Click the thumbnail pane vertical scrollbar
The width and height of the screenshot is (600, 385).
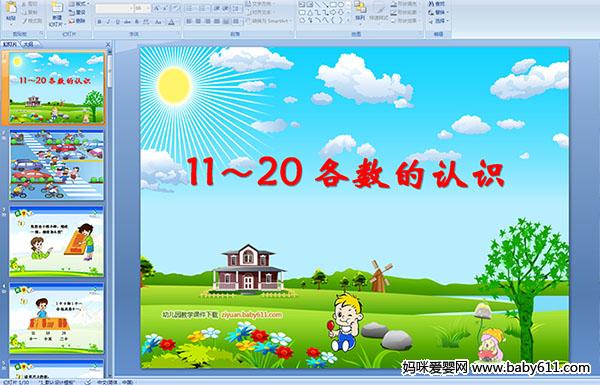(x=110, y=214)
